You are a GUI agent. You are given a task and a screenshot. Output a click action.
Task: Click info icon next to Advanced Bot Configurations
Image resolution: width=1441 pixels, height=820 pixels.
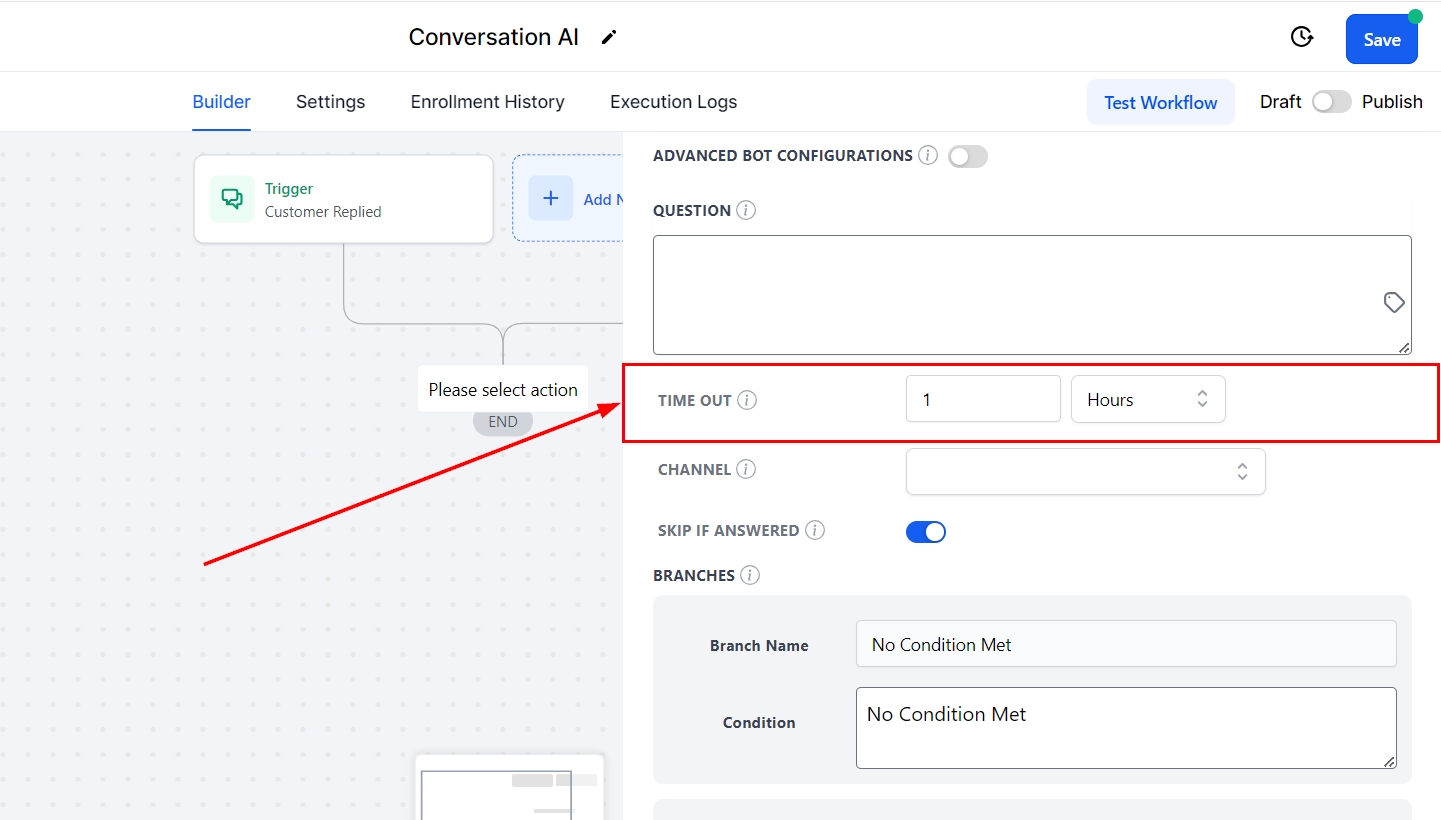[x=928, y=156]
